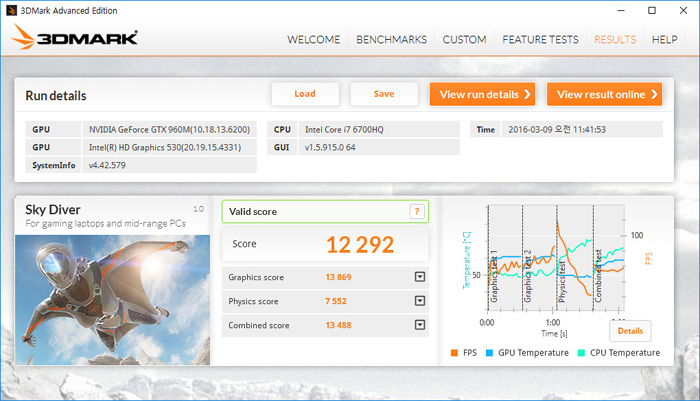Viewport: 700px width, 401px height.
Task: Click the Run details heading
Action: pyautogui.click(x=56, y=96)
